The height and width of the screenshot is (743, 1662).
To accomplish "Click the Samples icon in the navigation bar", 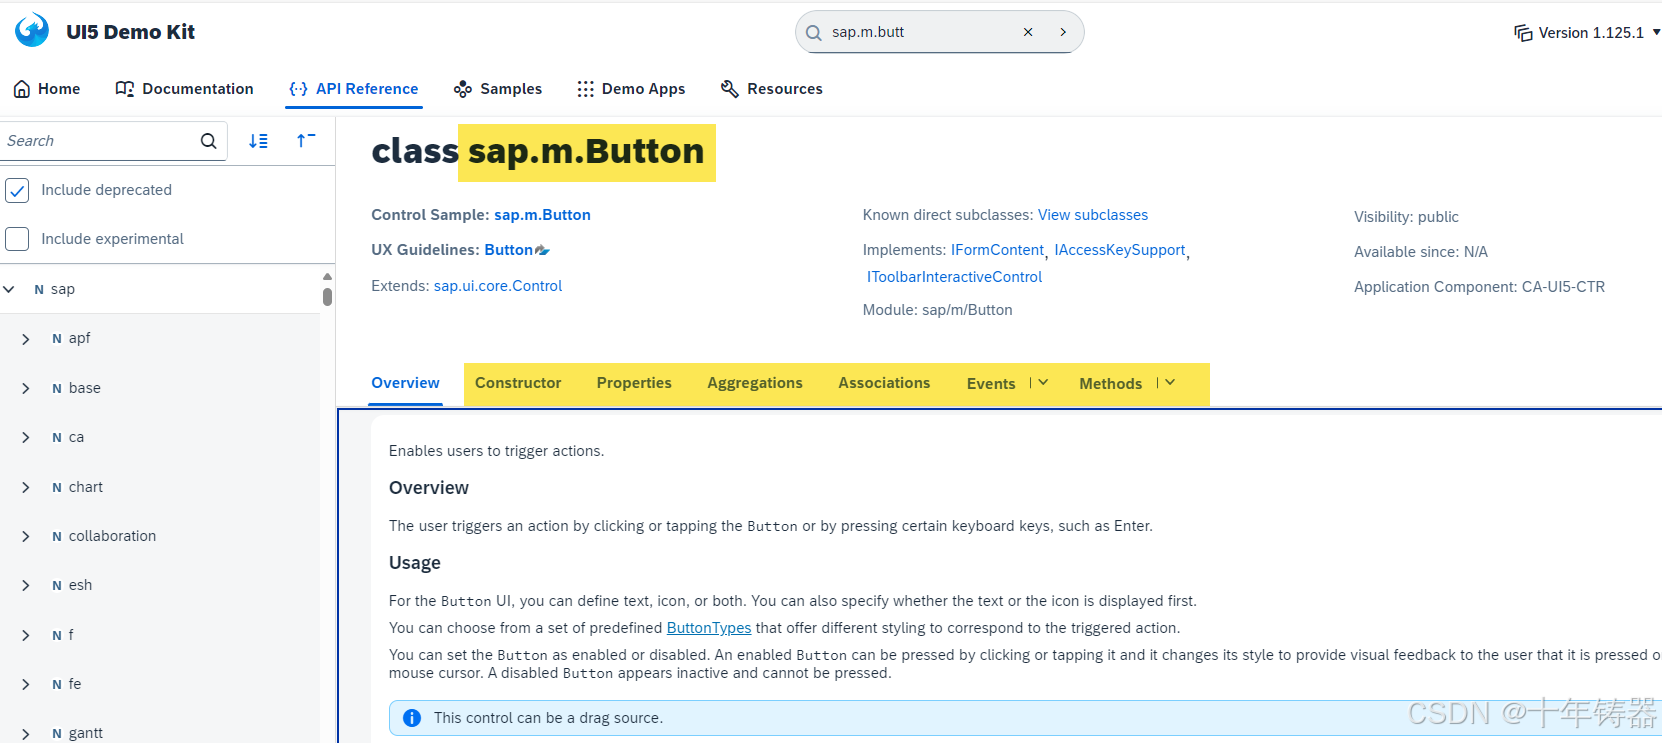I will pos(462,89).
